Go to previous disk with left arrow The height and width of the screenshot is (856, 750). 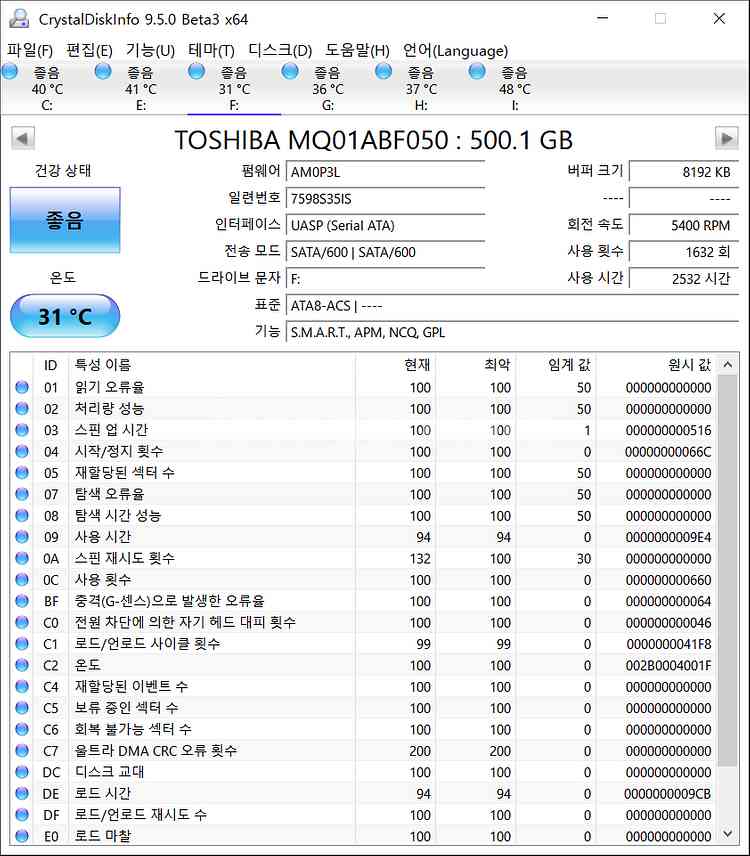tap(22, 139)
